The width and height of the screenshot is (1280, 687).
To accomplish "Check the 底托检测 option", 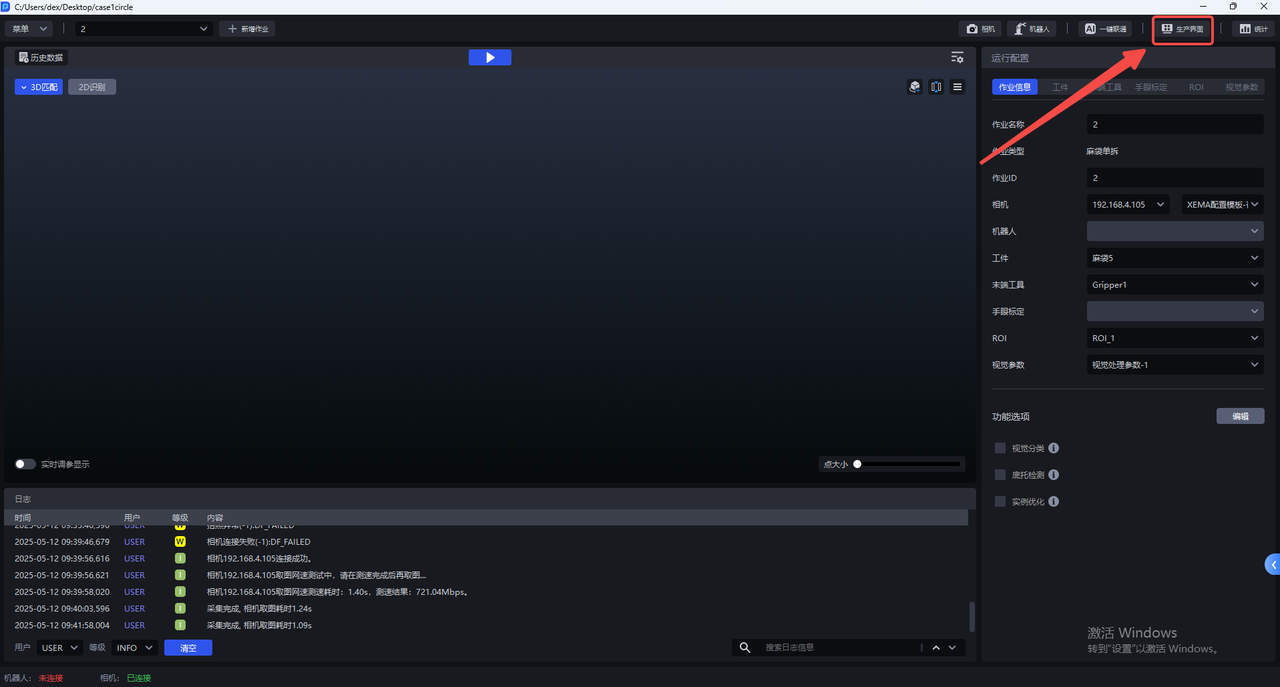I will click(1000, 475).
